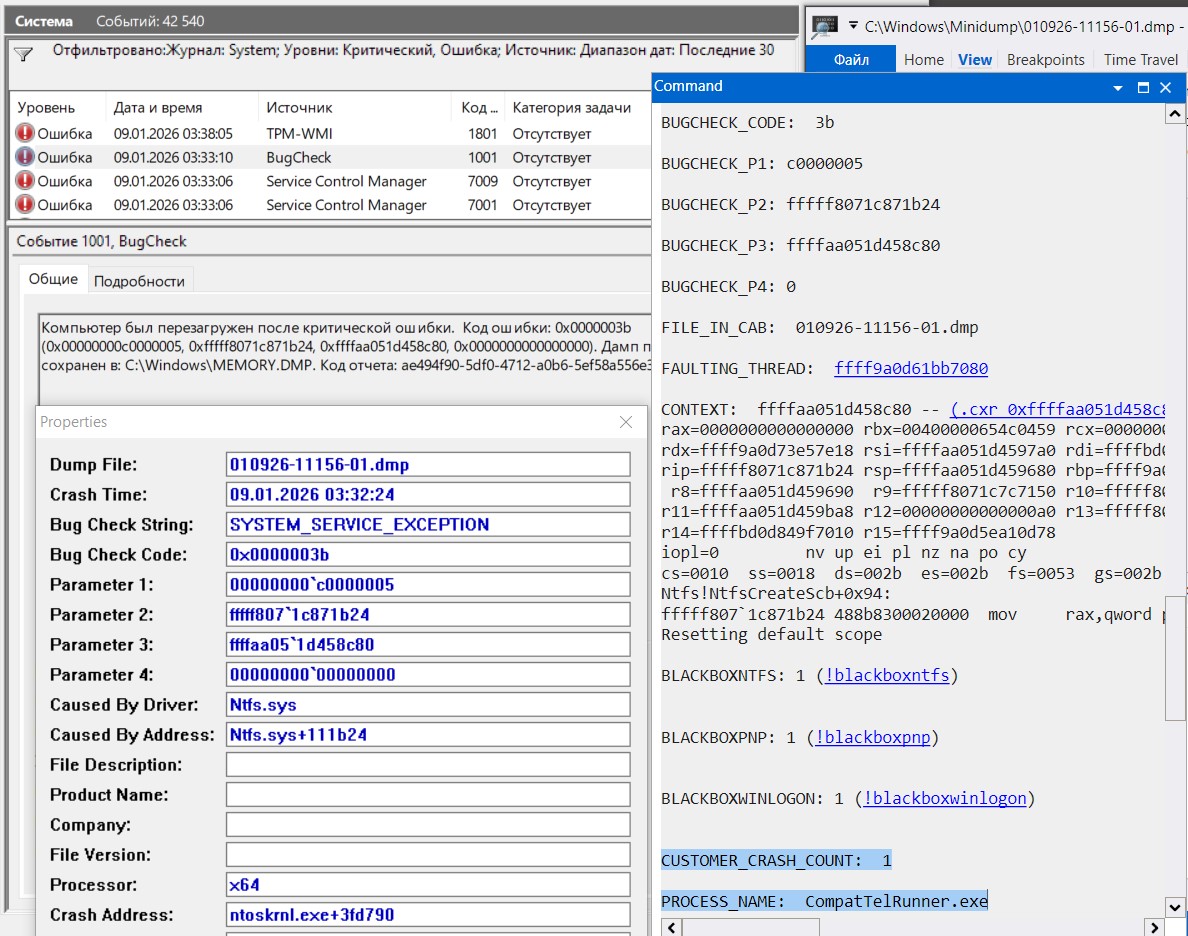
Task: Switch to the Home ribbon tab
Action: pos(924,60)
